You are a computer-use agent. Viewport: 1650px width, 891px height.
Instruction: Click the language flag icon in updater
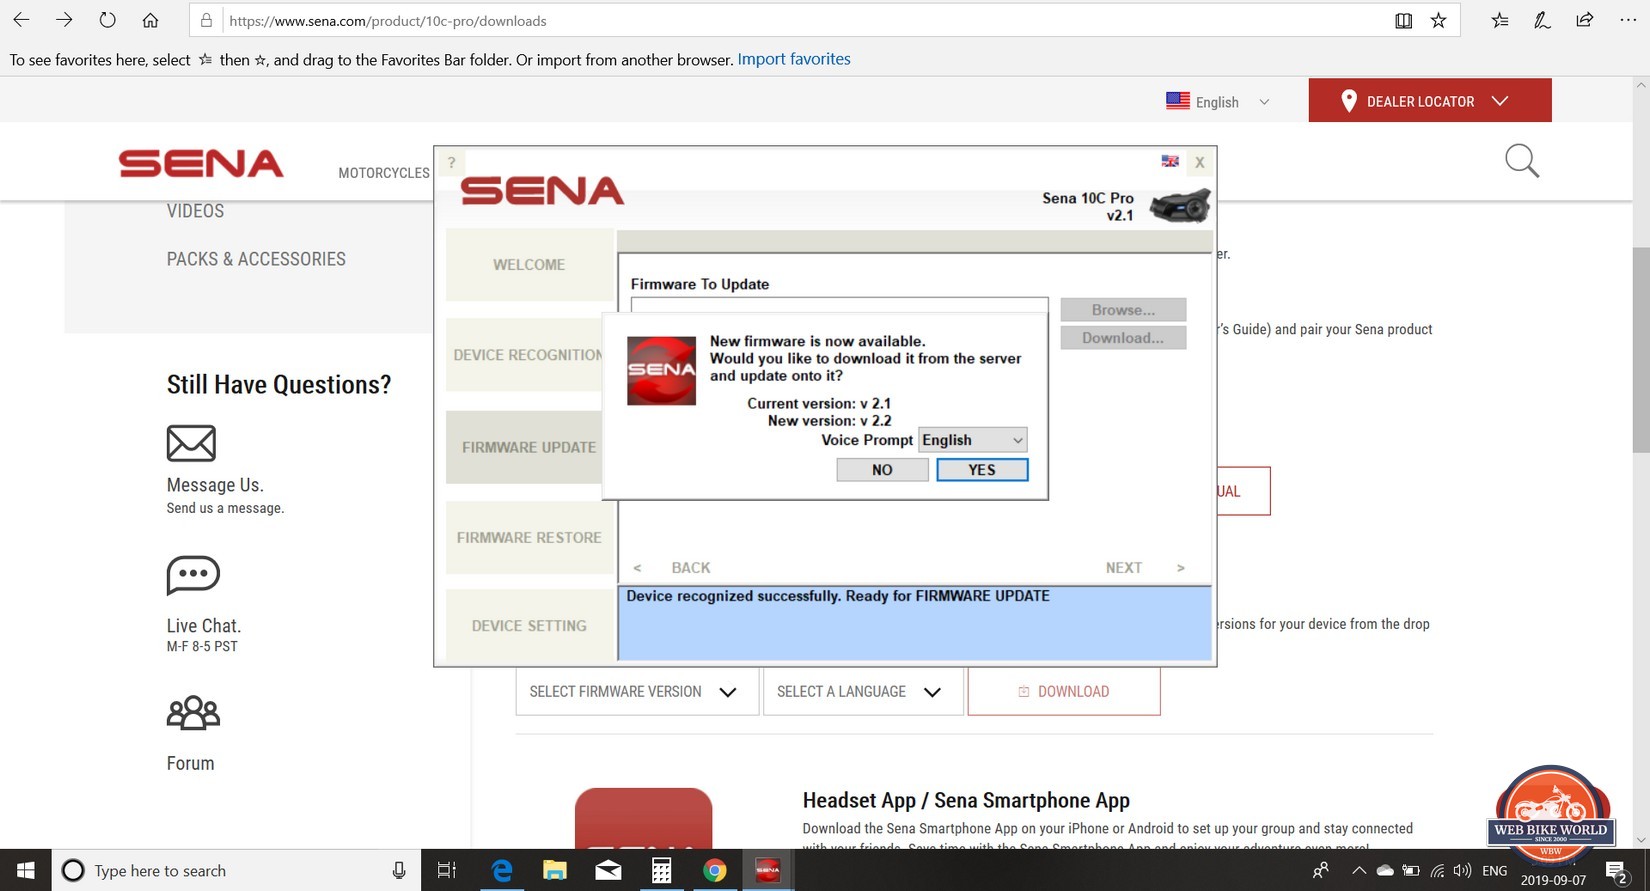click(x=1169, y=161)
